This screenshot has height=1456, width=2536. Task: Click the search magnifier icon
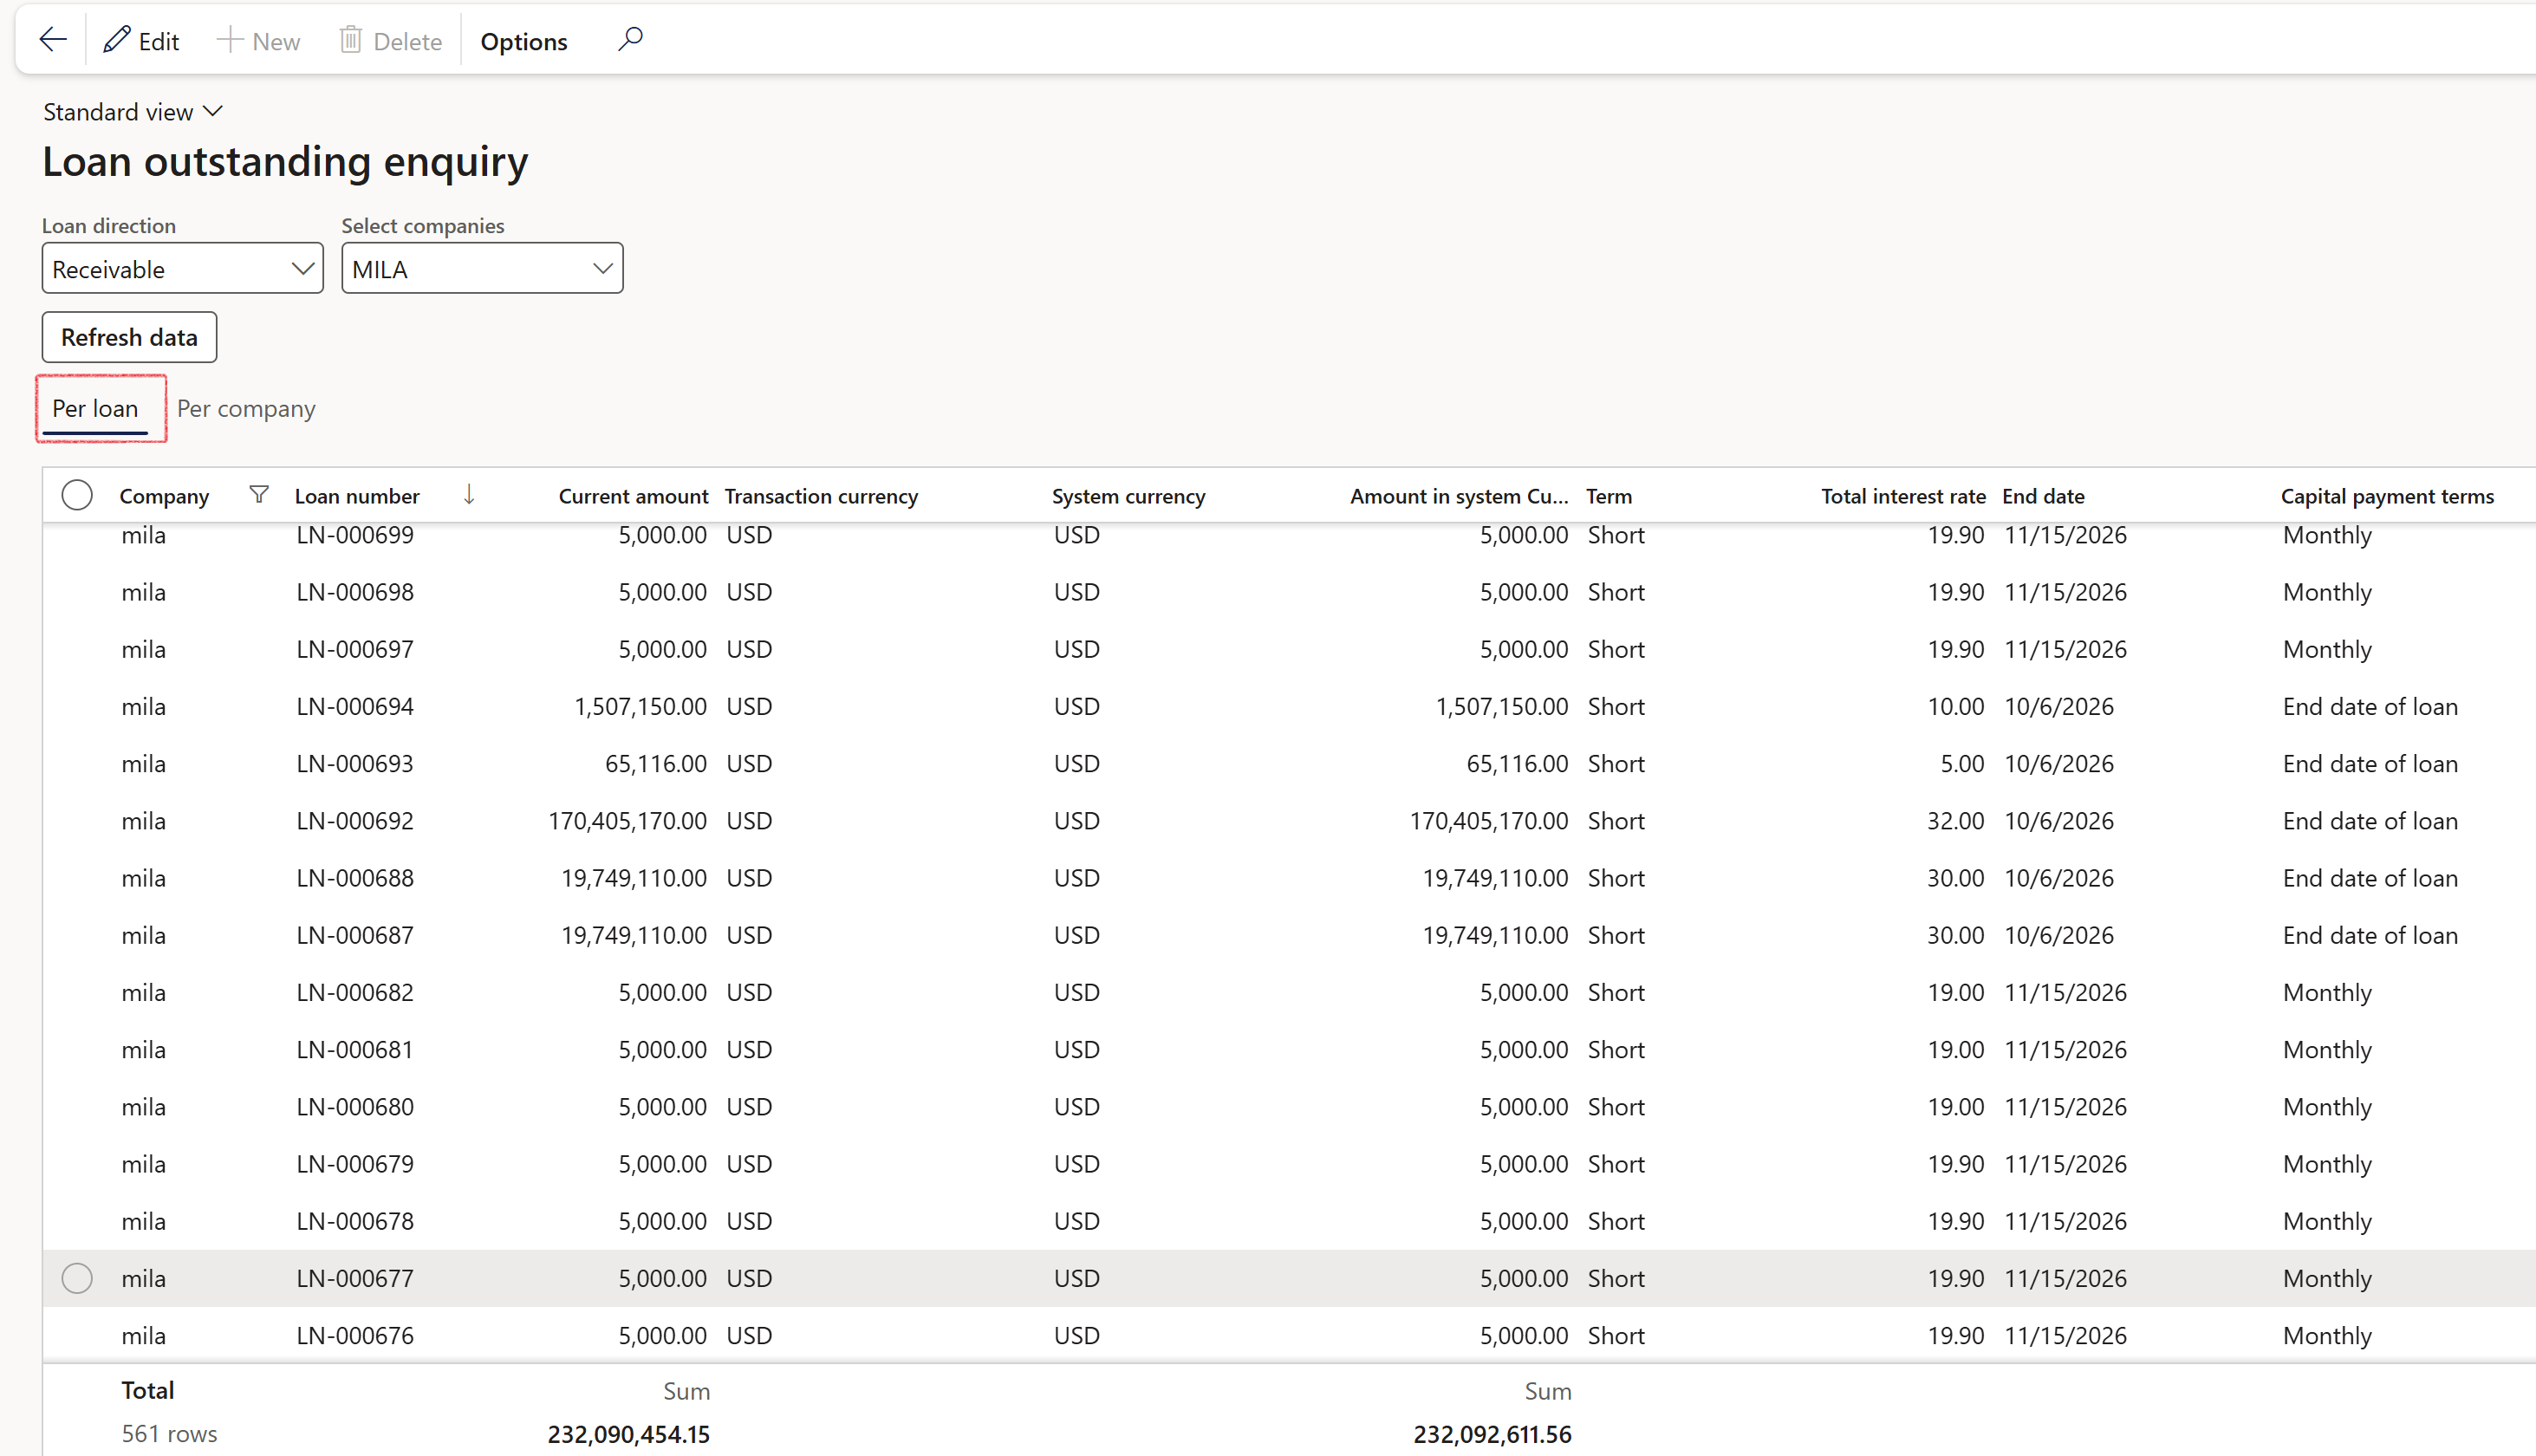coord(630,40)
